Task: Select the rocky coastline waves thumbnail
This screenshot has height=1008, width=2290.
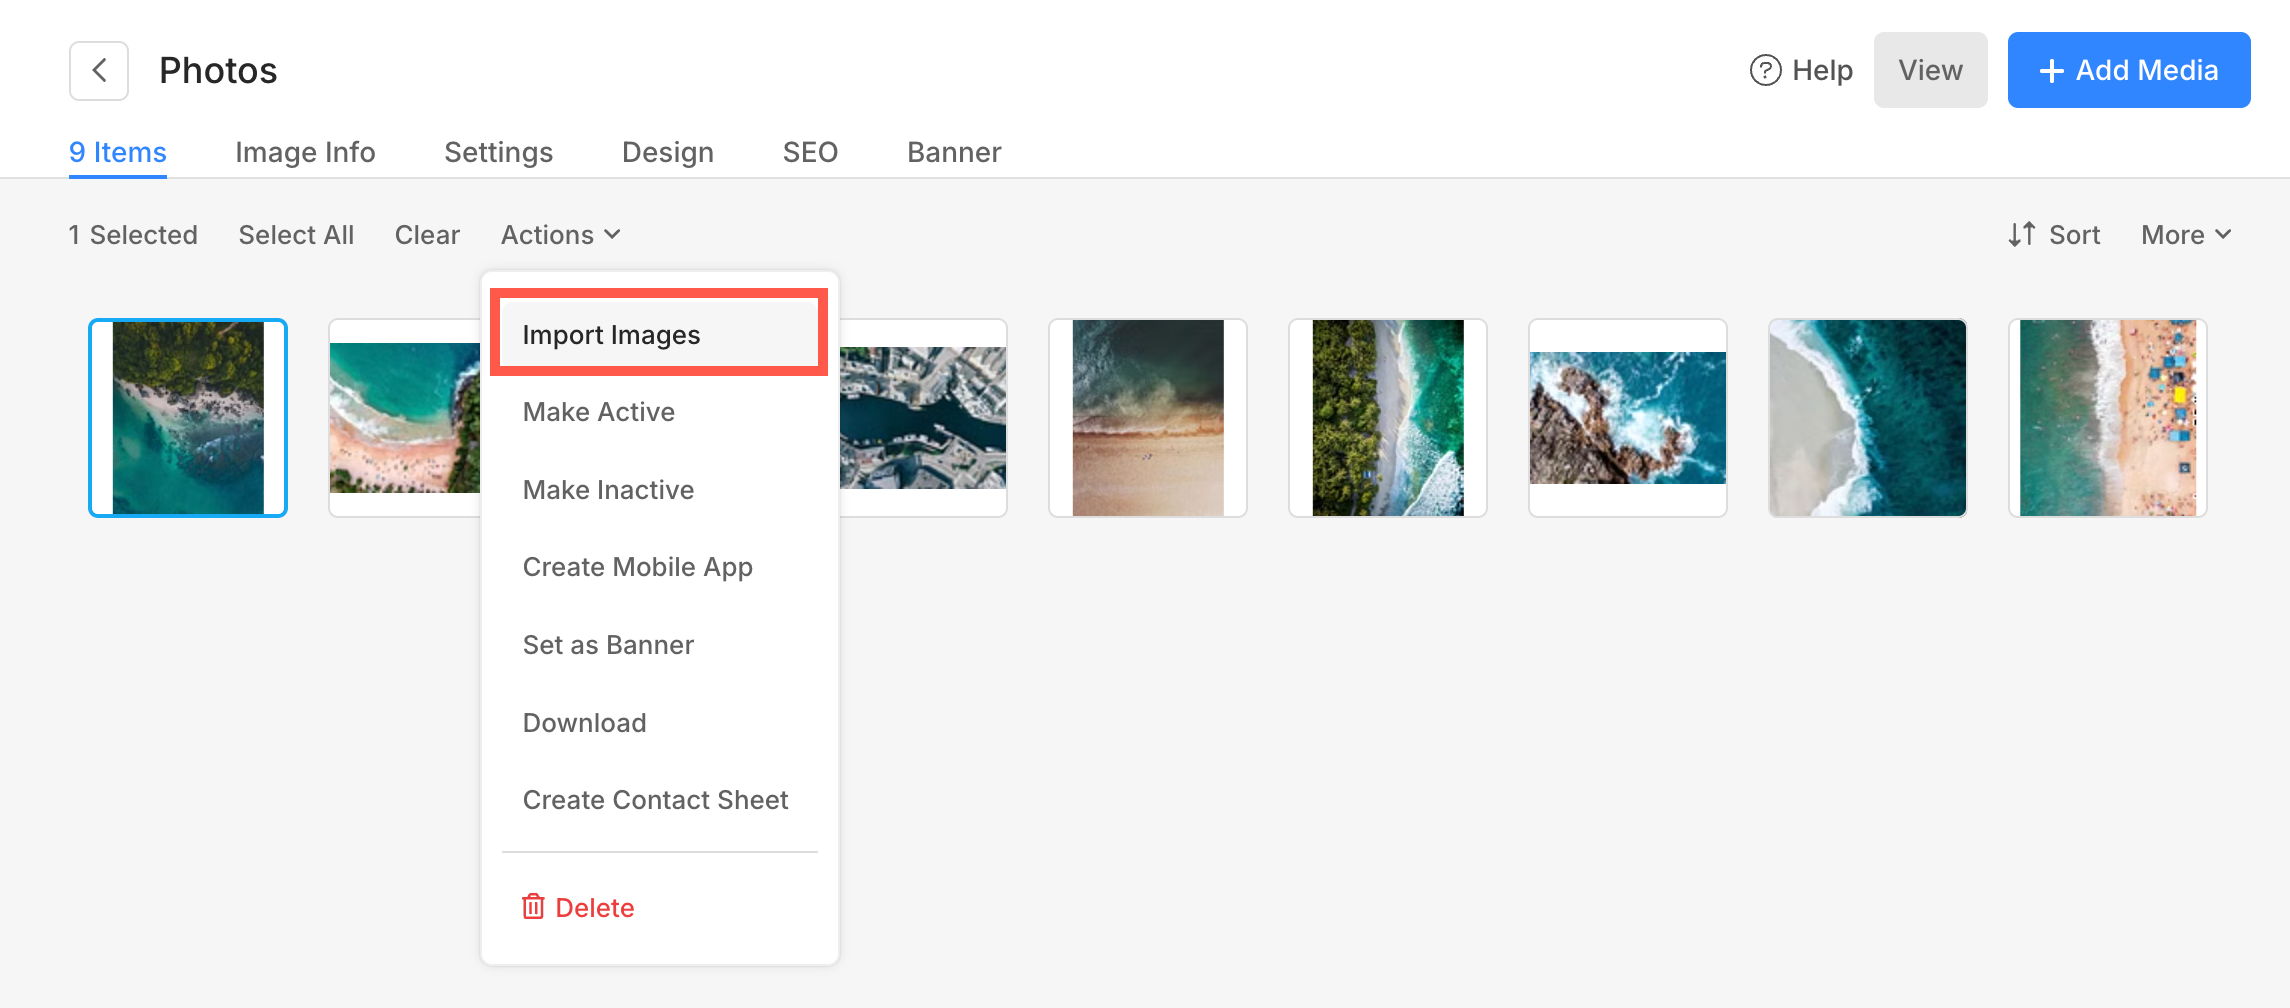Action: point(1627,418)
